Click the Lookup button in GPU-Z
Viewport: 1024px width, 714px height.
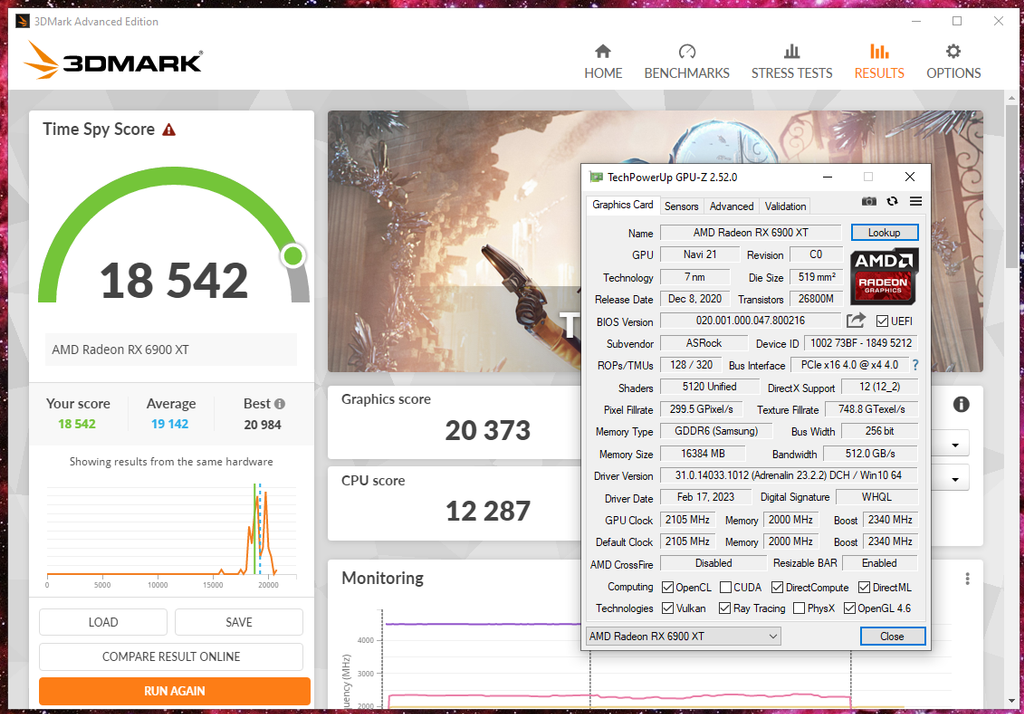(884, 233)
